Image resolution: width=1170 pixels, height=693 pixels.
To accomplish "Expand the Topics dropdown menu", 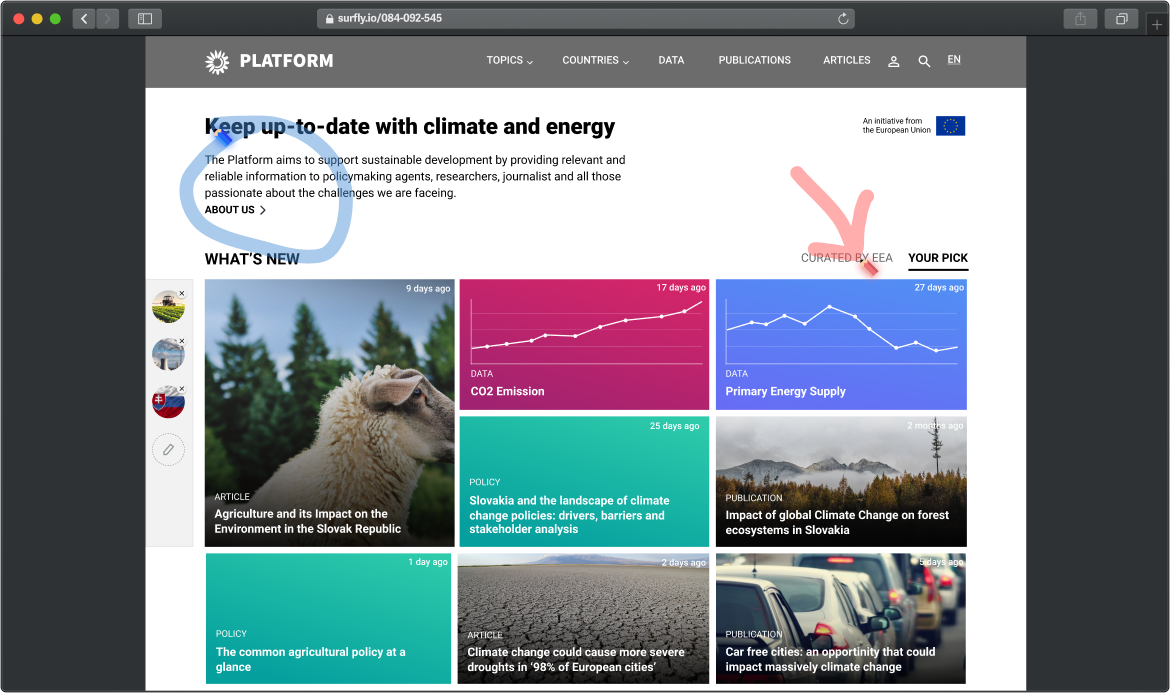I will coord(509,60).
